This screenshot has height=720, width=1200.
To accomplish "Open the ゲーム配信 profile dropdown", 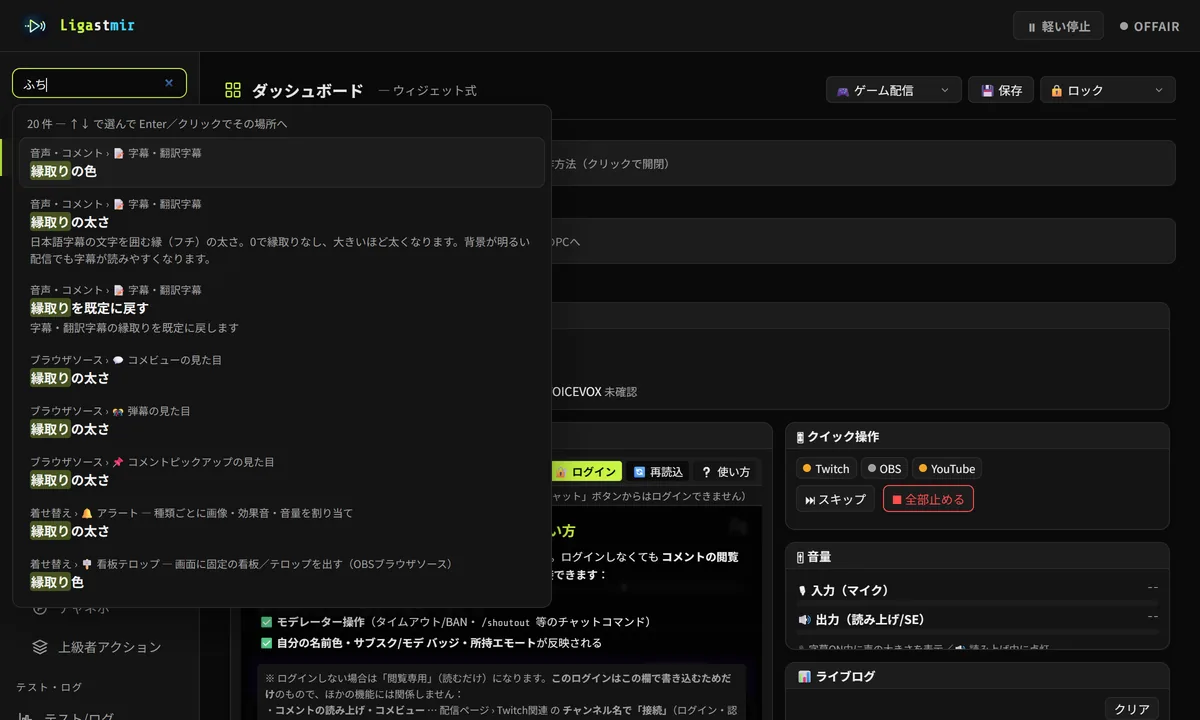I will [x=894, y=90].
